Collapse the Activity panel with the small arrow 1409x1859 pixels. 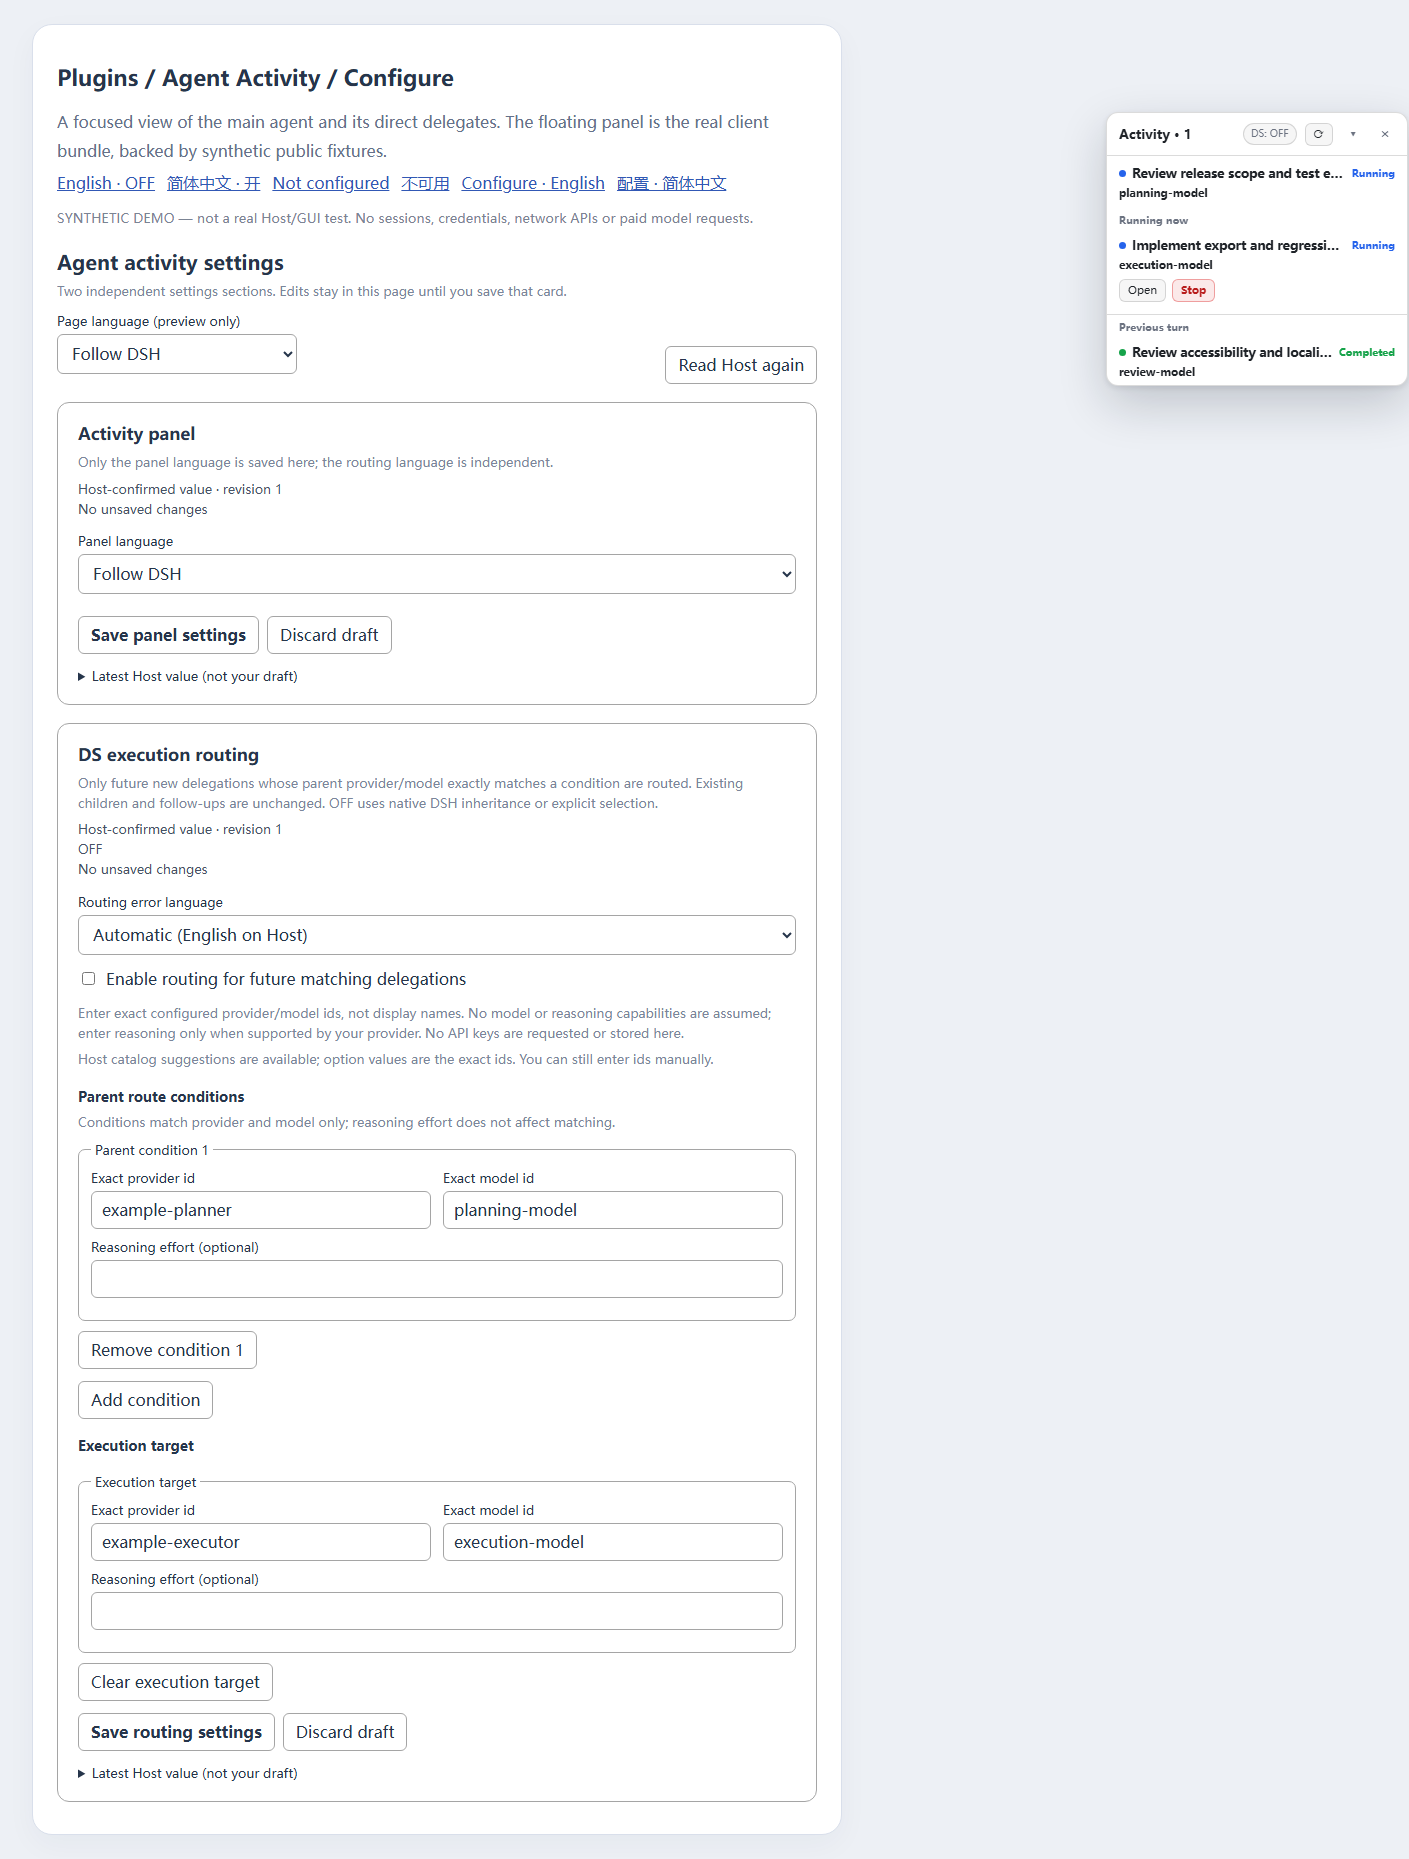click(x=1353, y=134)
